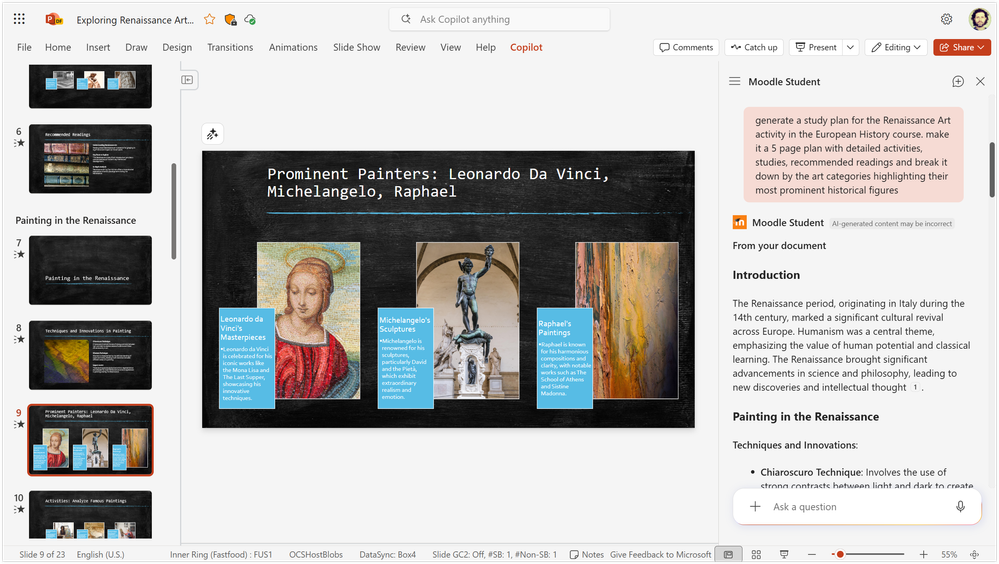Open the Design tab
This screenshot has width=999, height=564.
point(177,47)
